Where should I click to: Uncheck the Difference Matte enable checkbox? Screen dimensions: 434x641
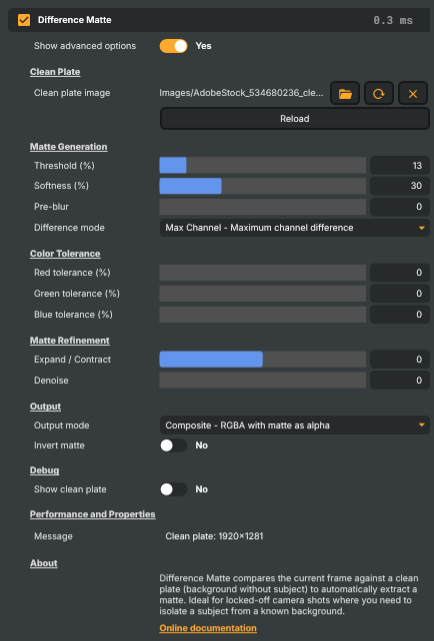24,20
